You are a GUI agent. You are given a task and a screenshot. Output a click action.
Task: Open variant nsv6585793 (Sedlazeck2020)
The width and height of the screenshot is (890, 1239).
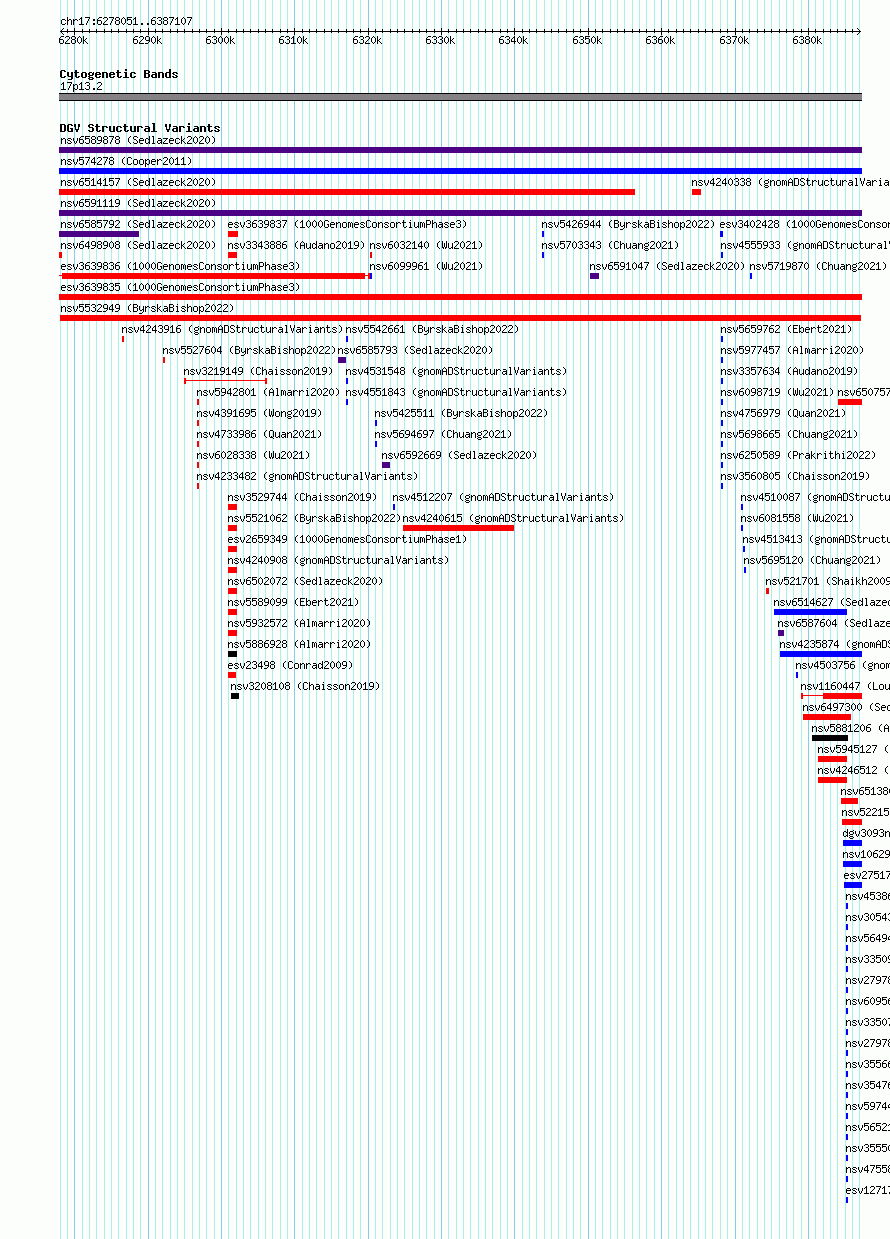click(415, 350)
